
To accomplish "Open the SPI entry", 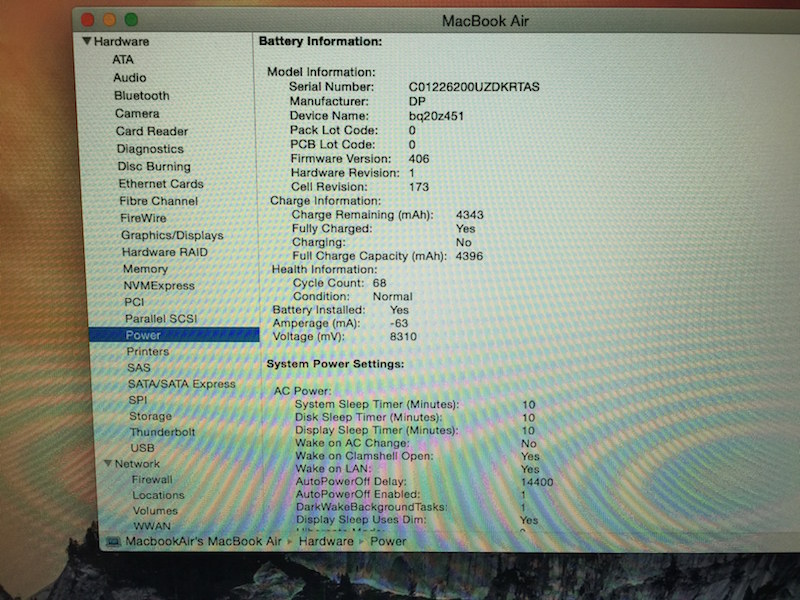I will 138,400.
